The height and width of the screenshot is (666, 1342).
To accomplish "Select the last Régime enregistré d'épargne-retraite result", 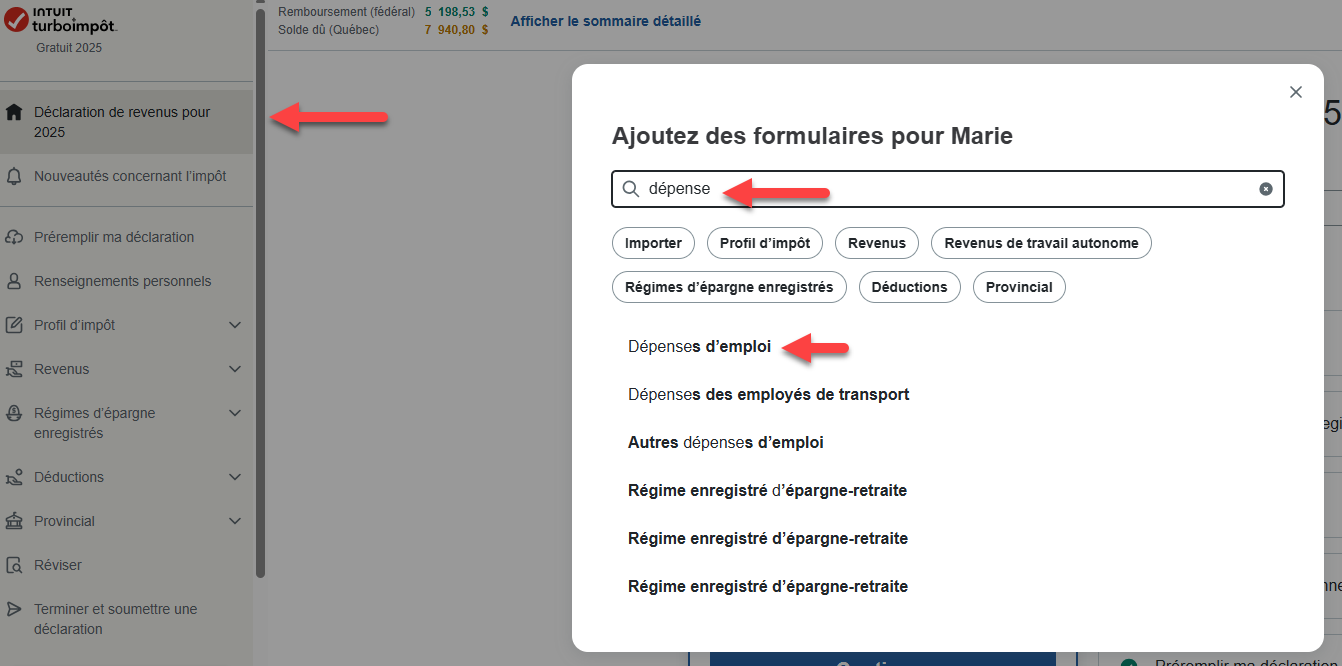I will pyautogui.click(x=767, y=586).
